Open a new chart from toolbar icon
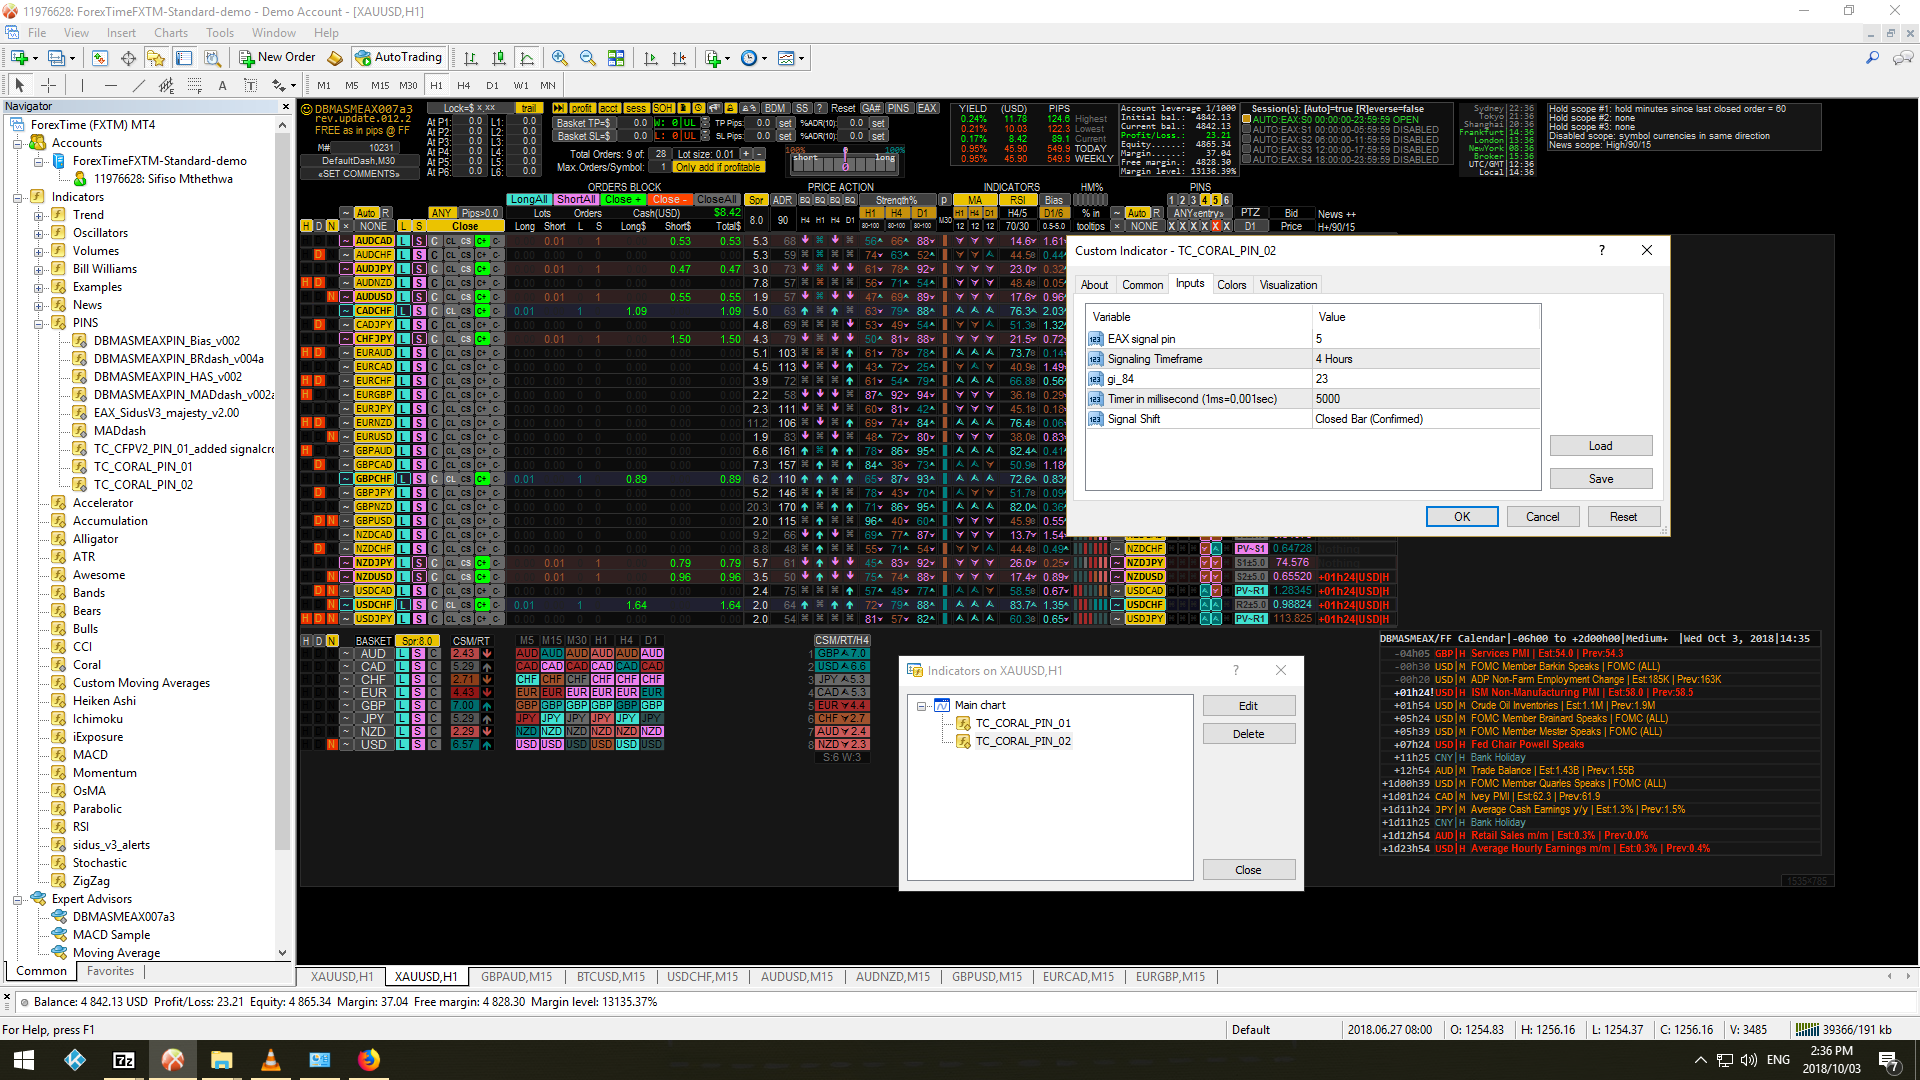The height and width of the screenshot is (1080, 1920). click(18, 58)
